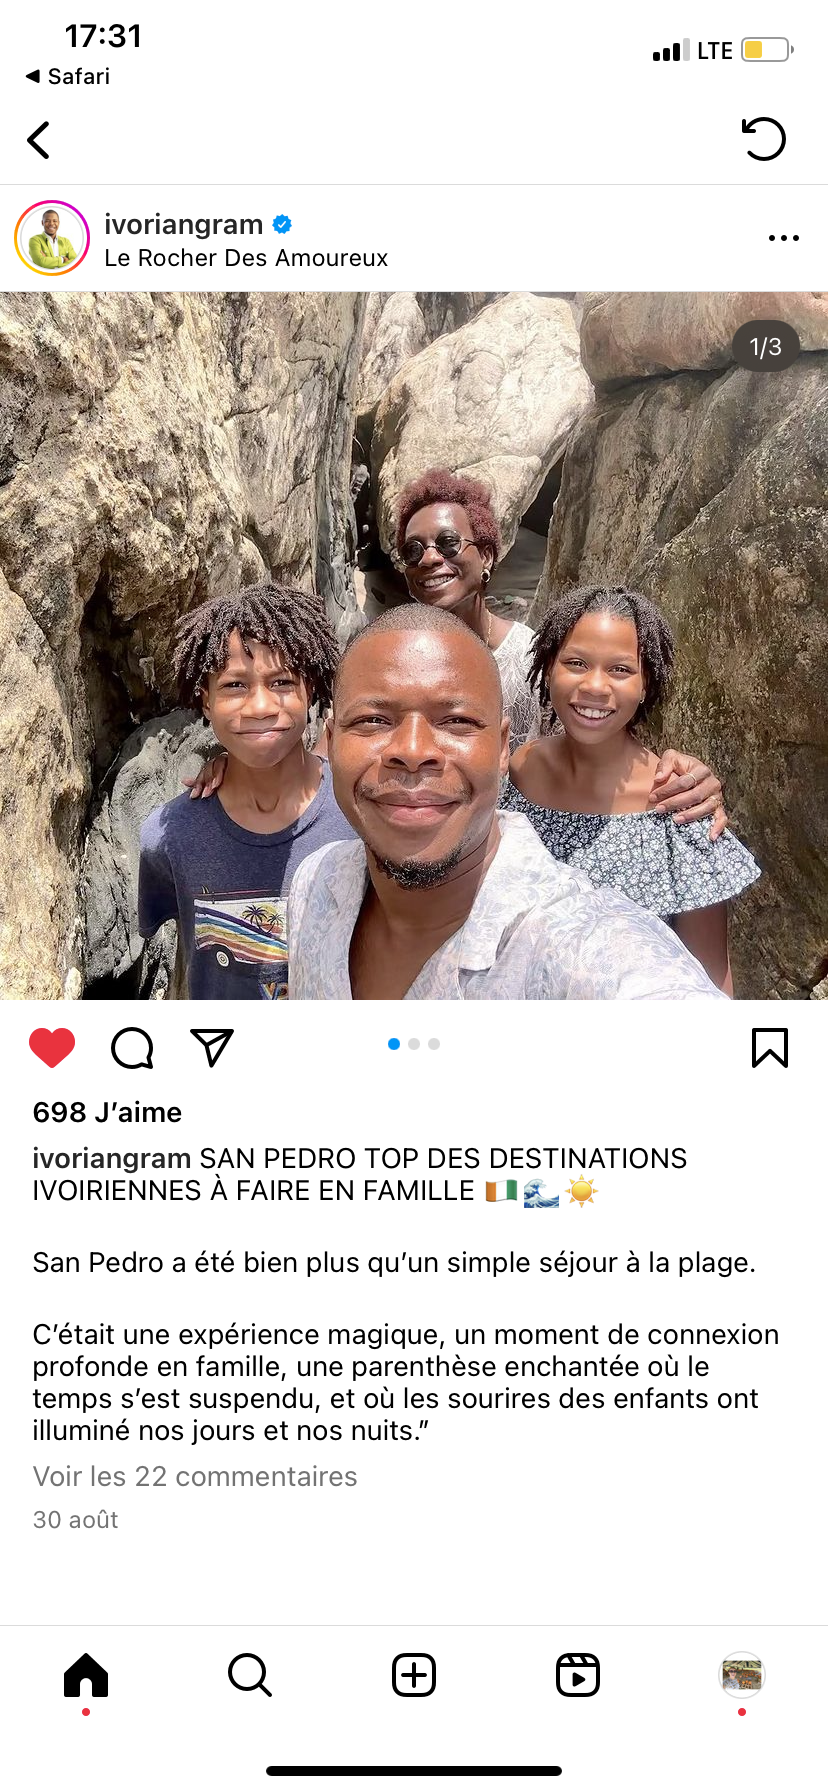Image resolution: width=828 pixels, height=1792 pixels.
Task: Unlike the post via red heart
Action: pyautogui.click(x=52, y=1048)
